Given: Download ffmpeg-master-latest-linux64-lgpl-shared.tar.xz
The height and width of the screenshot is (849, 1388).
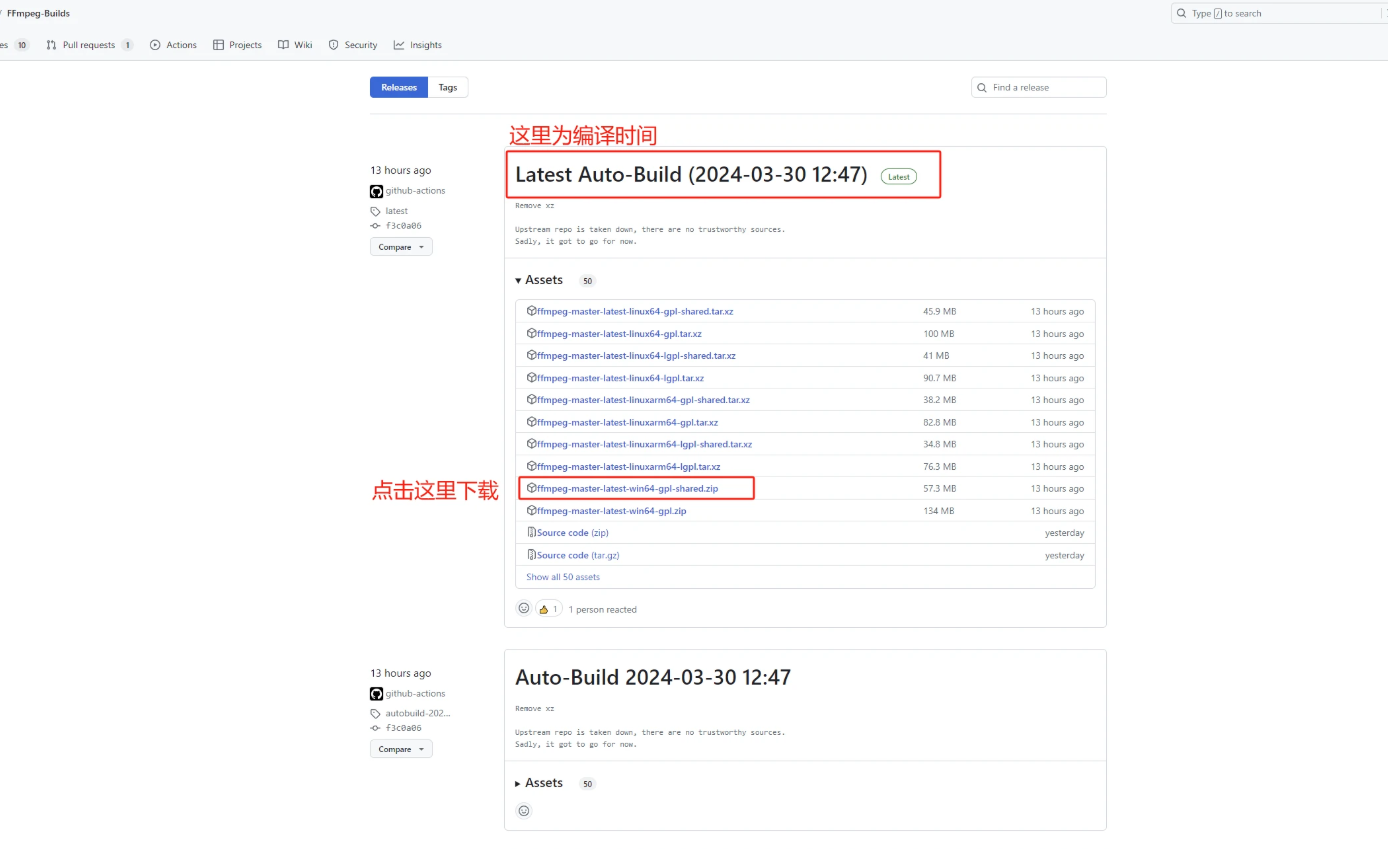Looking at the screenshot, I should 636,356.
